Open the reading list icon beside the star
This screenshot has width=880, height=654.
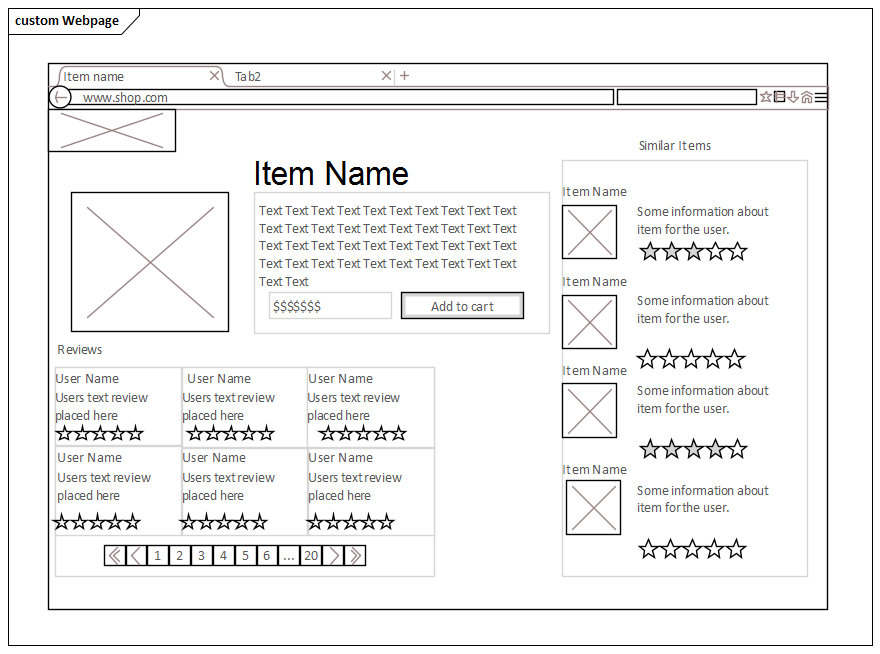(x=780, y=97)
